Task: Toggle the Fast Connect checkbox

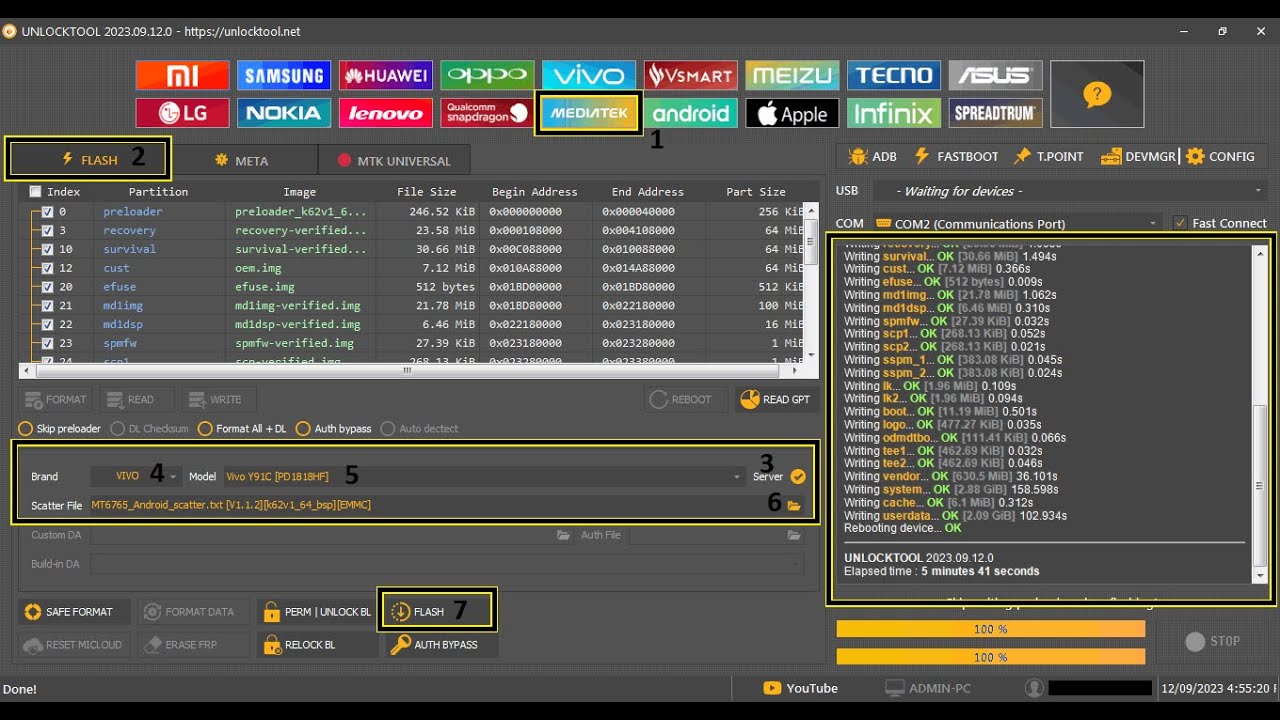Action: (1180, 223)
